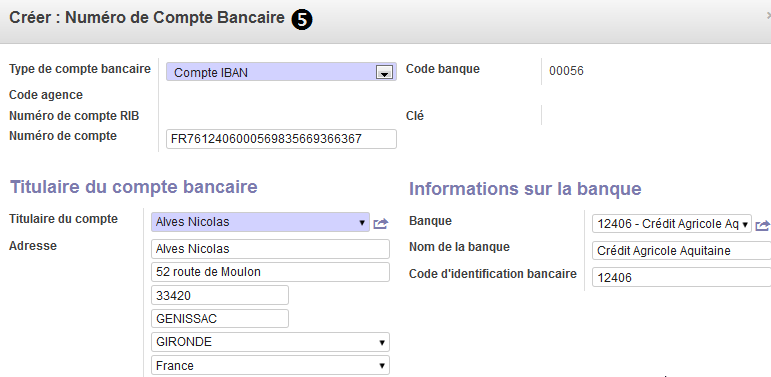Expand the Type de compte bancaire dropdown
The width and height of the screenshot is (771, 377).
(x=281, y=72)
